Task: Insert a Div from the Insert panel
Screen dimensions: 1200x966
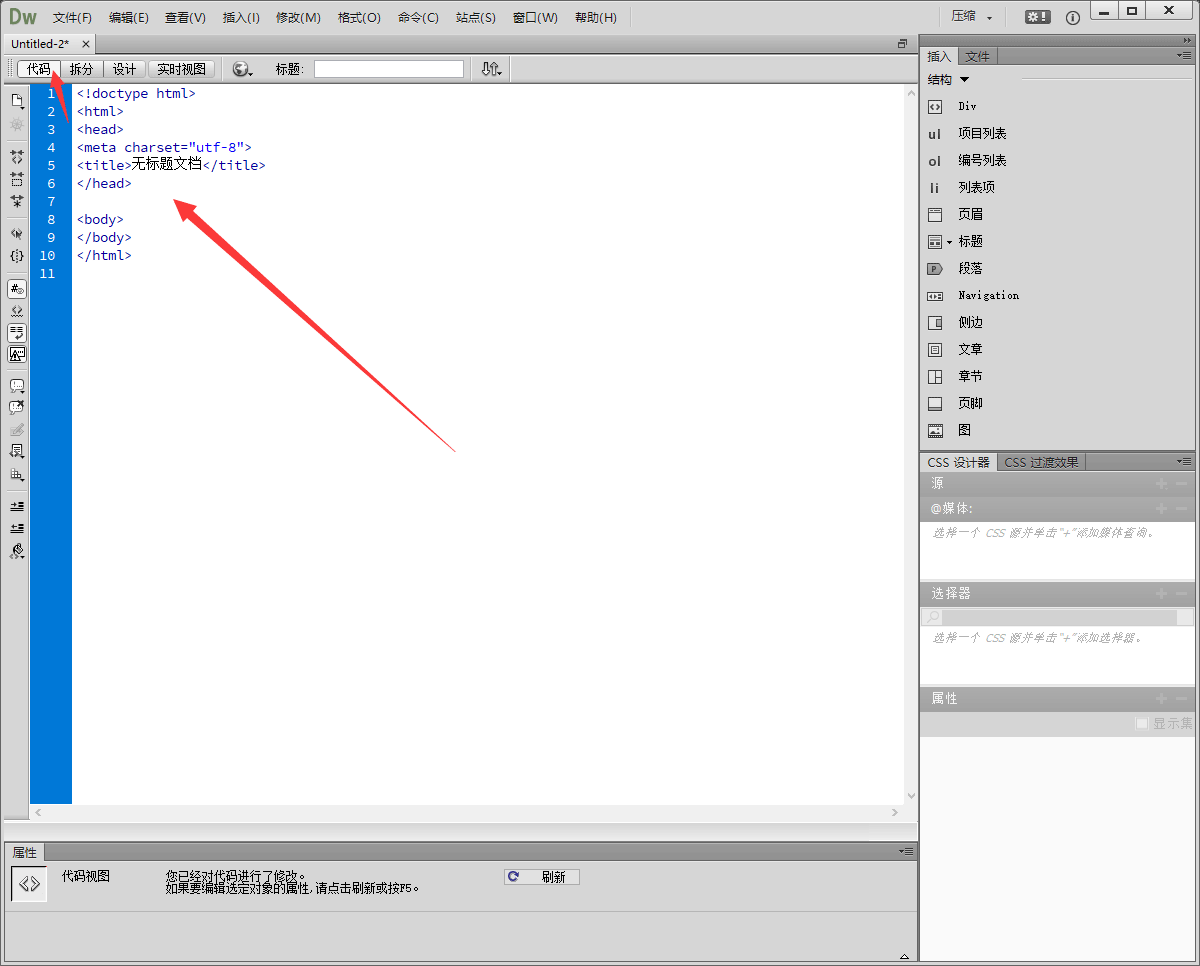Action: pos(966,106)
